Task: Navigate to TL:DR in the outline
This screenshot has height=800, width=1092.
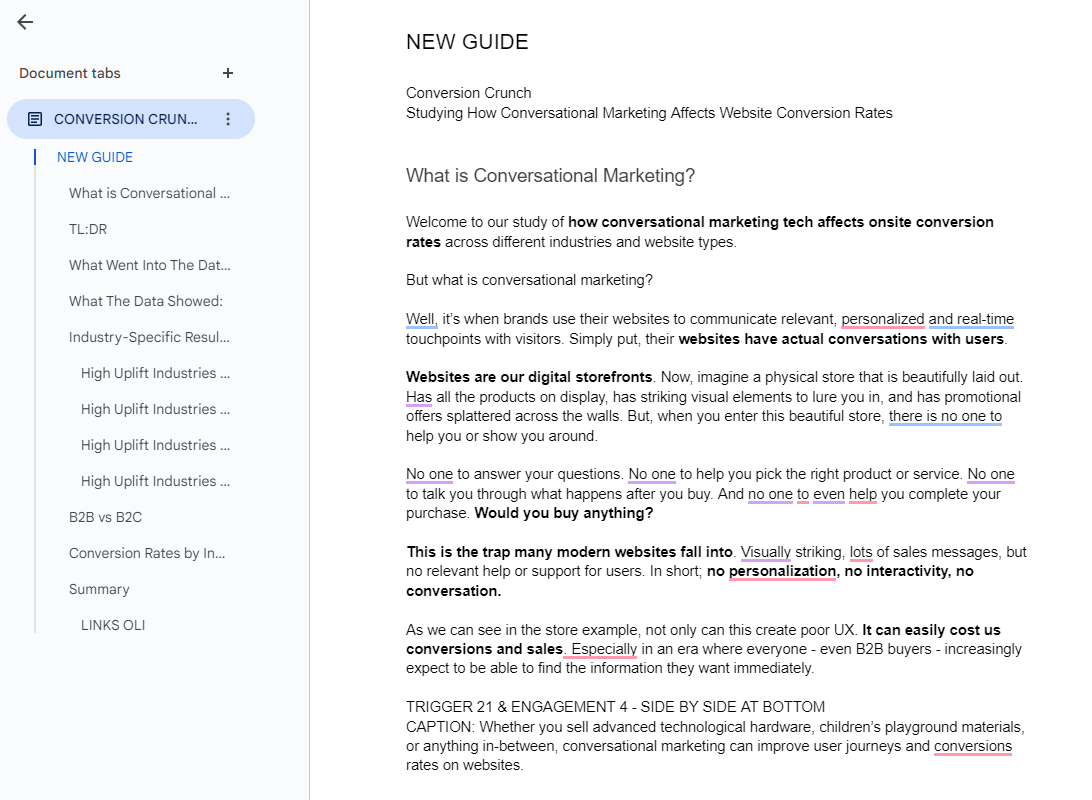Action: point(88,229)
